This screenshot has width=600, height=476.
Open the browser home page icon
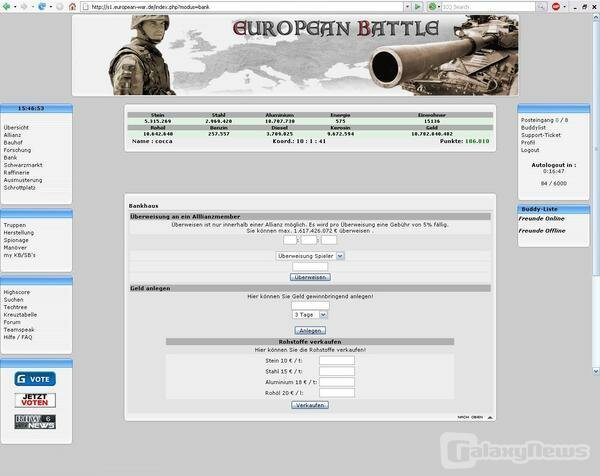point(72,7)
